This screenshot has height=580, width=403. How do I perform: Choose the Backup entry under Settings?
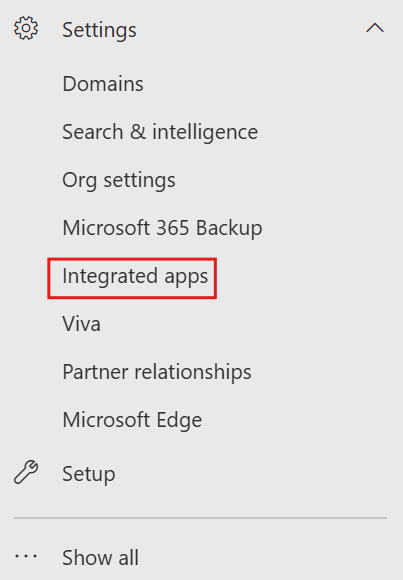click(162, 228)
